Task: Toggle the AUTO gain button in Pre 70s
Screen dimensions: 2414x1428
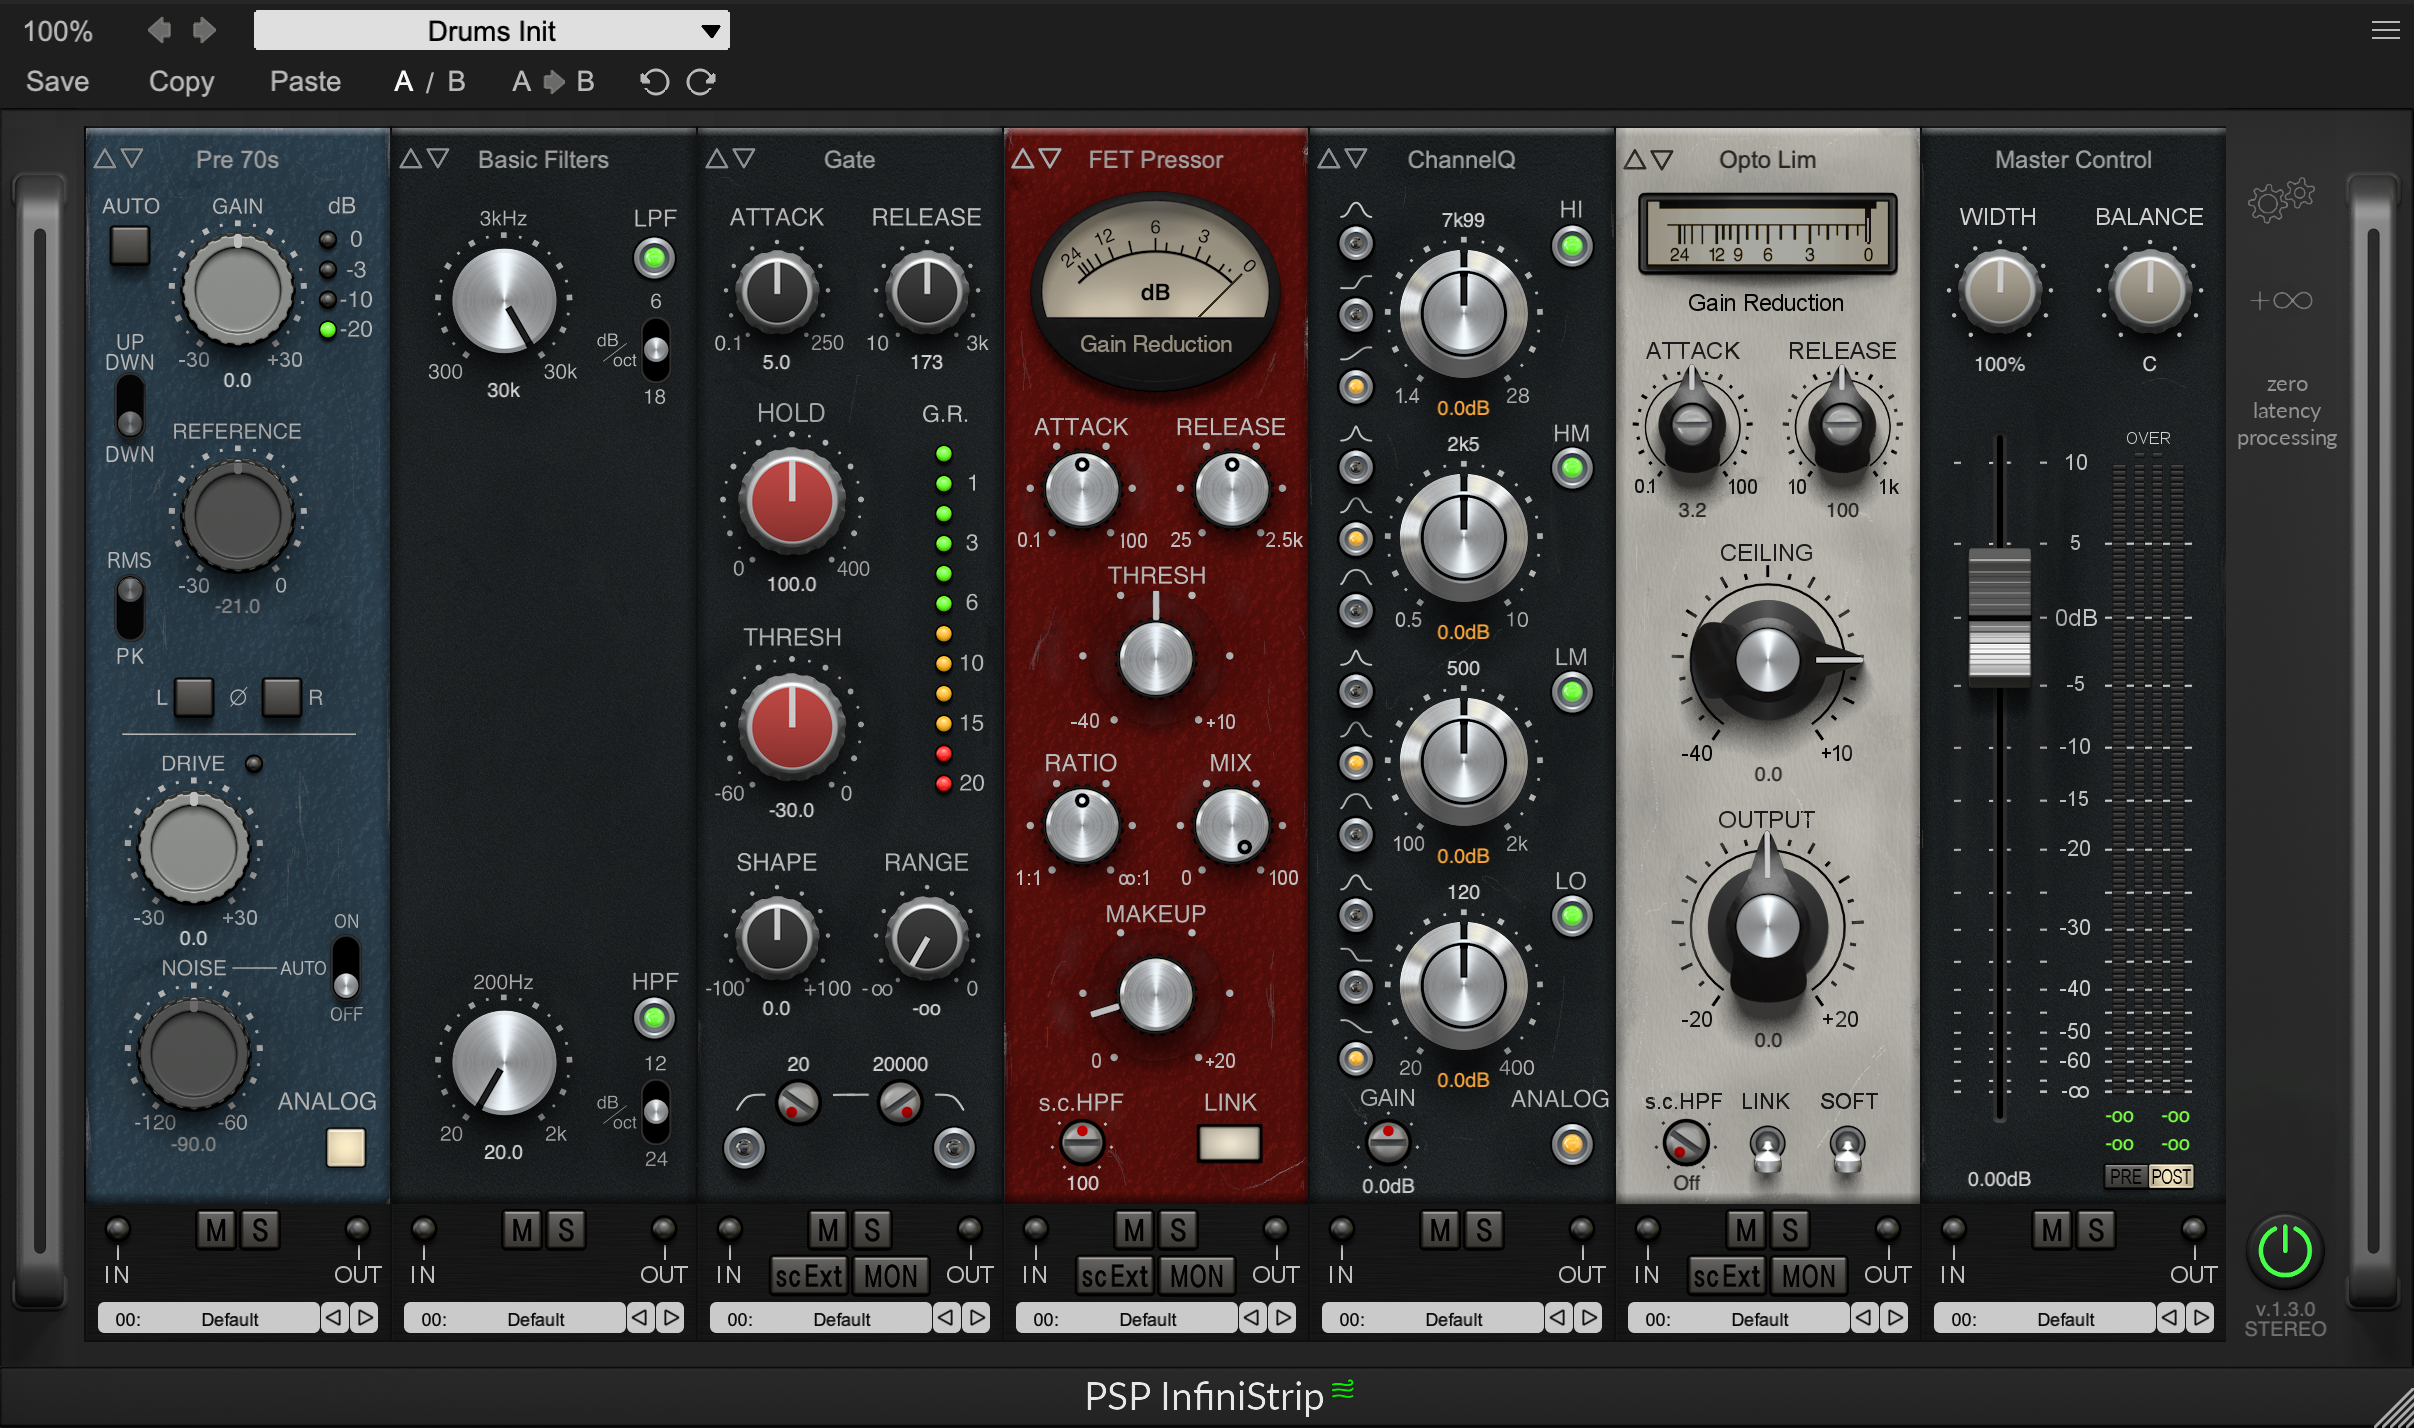Action: pos(130,245)
